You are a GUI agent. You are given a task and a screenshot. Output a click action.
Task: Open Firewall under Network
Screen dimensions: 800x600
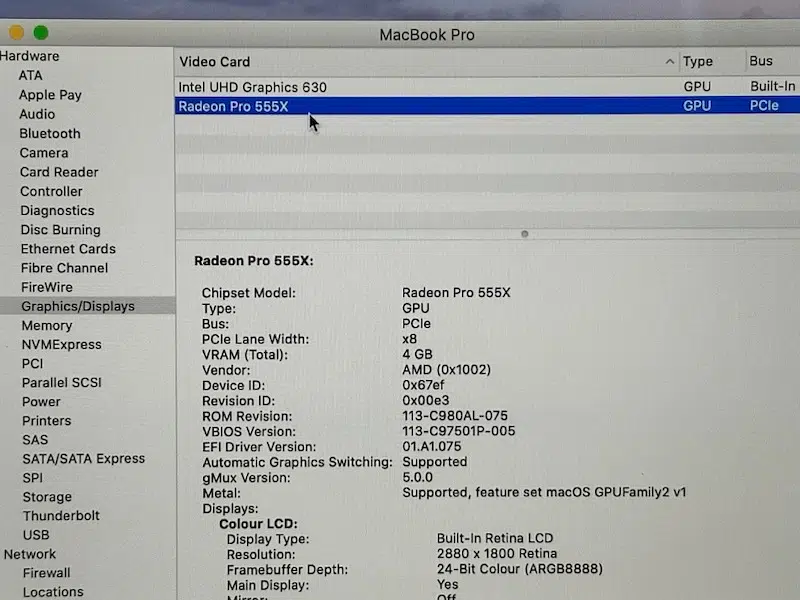tap(46, 573)
